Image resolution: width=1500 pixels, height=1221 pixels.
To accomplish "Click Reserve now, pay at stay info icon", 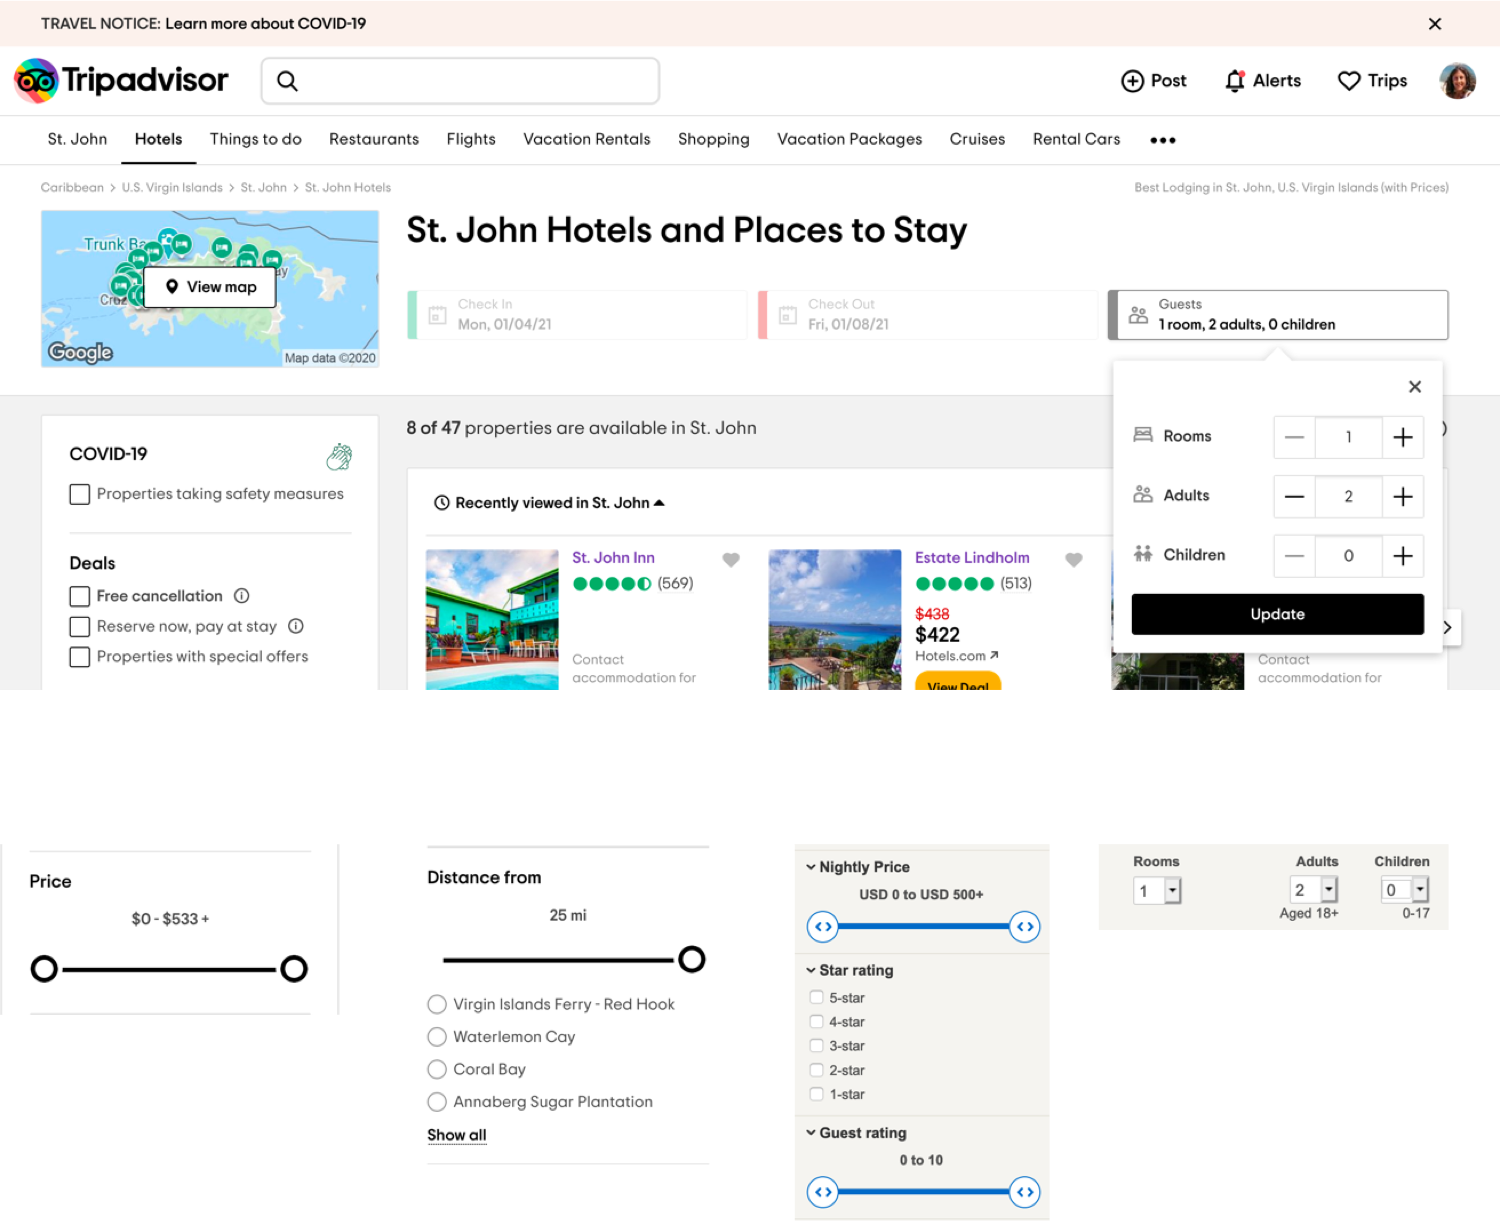I will tap(295, 626).
